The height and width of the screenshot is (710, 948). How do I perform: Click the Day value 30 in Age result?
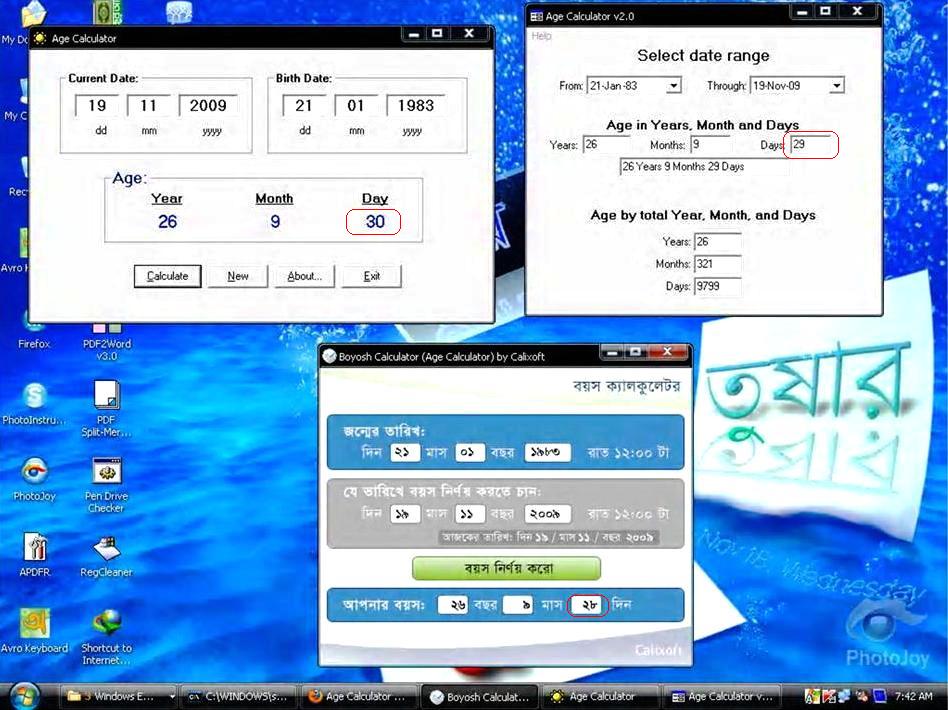pos(375,222)
